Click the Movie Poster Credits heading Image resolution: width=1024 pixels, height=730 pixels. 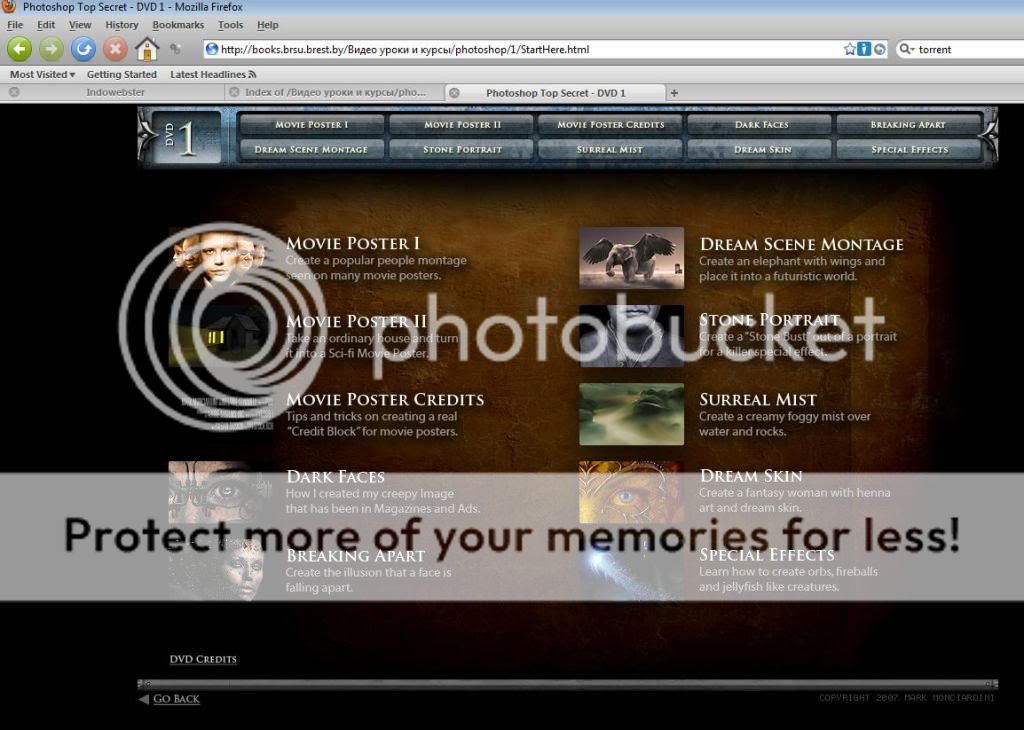pos(385,399)
